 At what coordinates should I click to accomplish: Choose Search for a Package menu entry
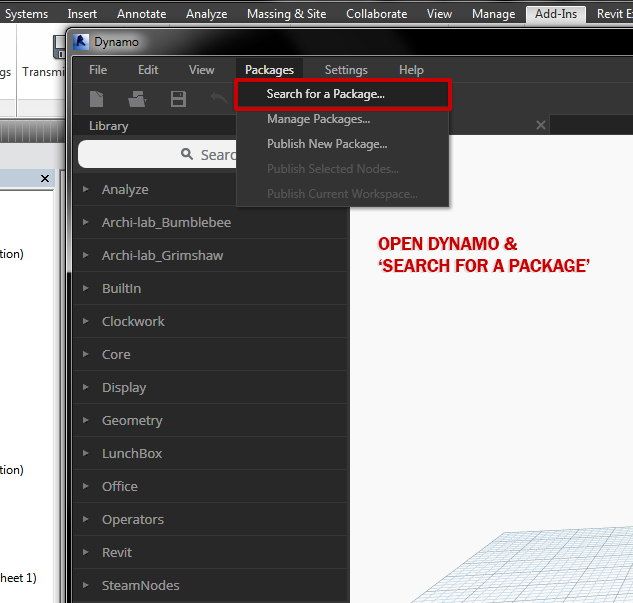pos(343,94)
